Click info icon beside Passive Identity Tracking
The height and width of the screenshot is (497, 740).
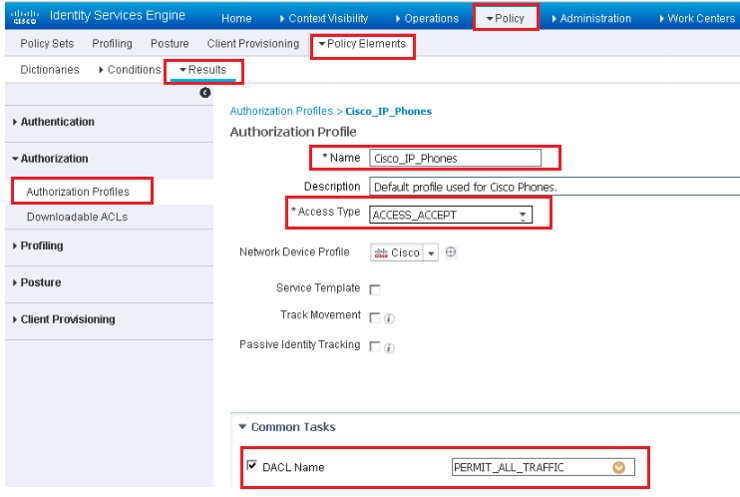389,348
